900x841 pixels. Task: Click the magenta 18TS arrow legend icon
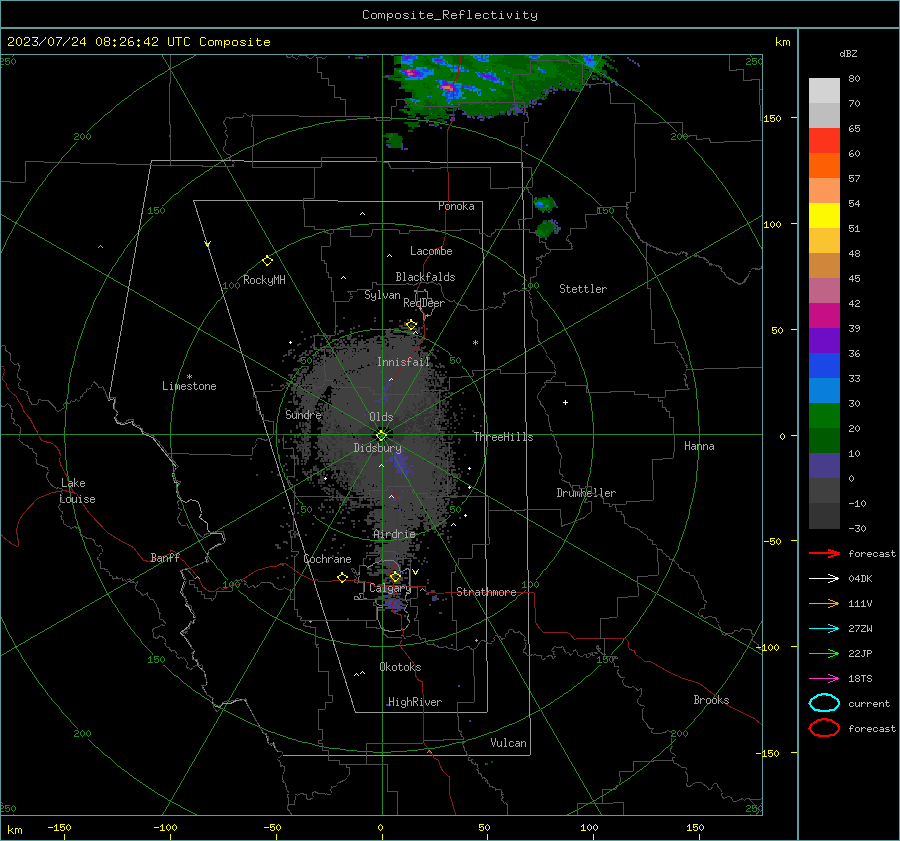click(x=824, y=679)
